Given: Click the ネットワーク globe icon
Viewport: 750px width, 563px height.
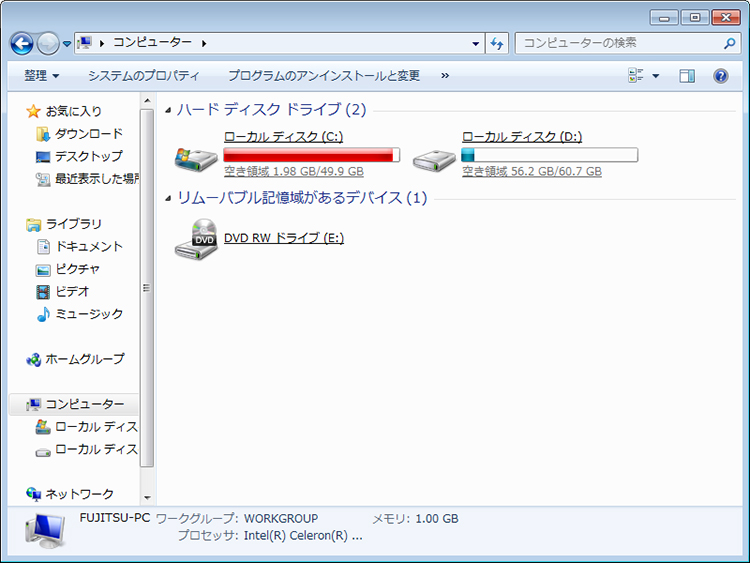Looking at the screenshot, I should click(x=33, y=494).
